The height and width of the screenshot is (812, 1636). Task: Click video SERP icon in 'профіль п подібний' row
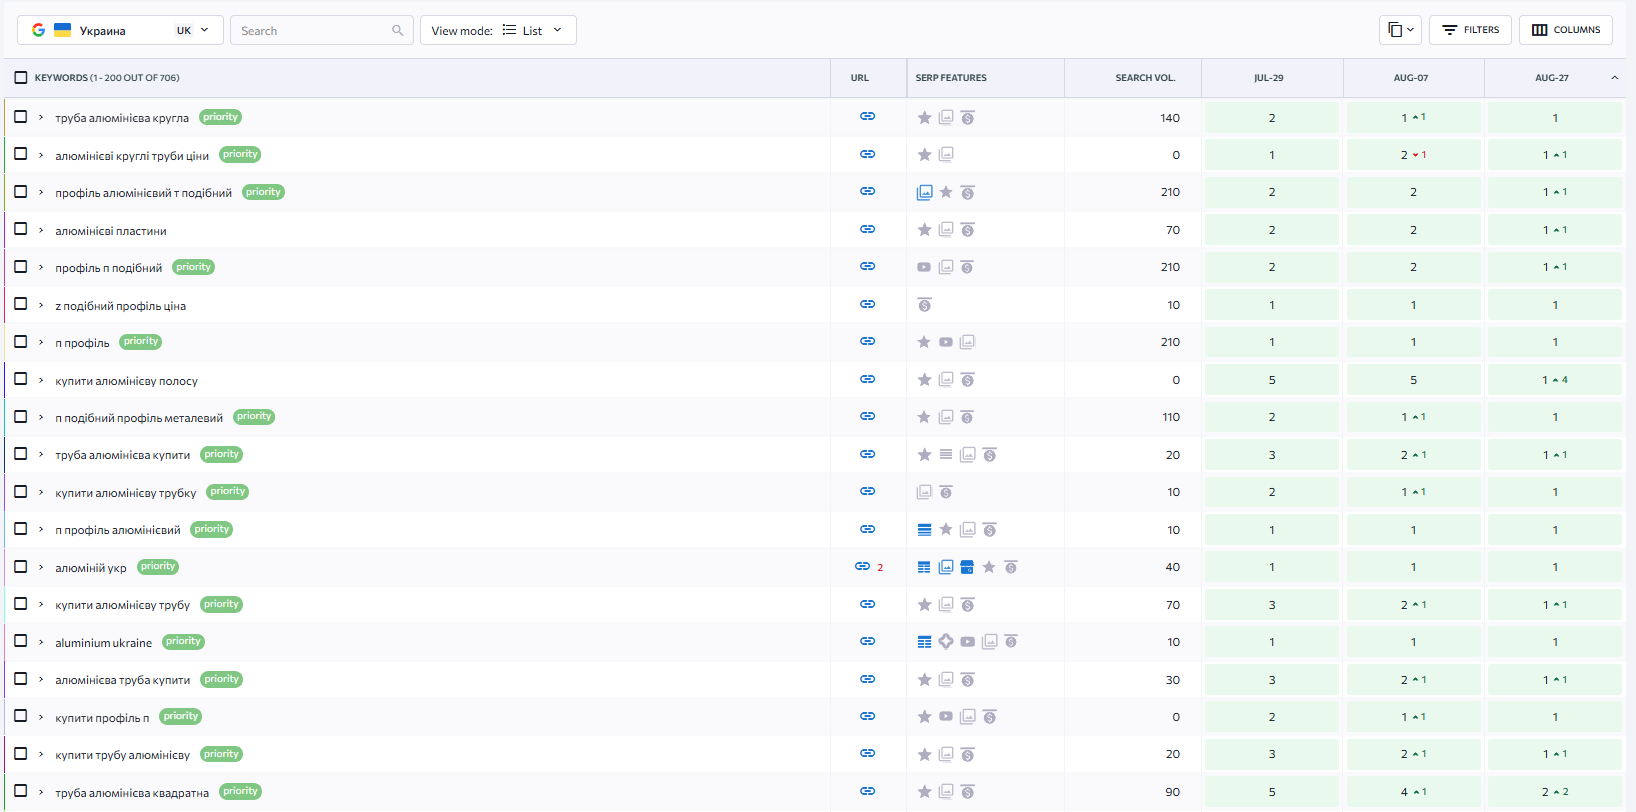tap(924, 267)
